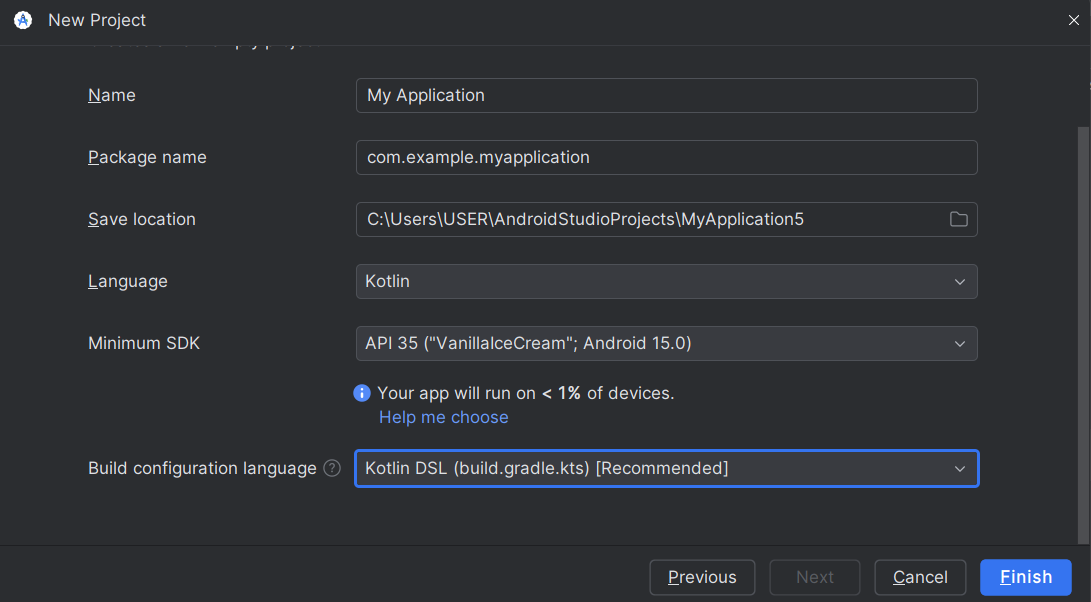Focus the Name field containing My Application
Screen dimensions: 1091x602
[666, 95]
